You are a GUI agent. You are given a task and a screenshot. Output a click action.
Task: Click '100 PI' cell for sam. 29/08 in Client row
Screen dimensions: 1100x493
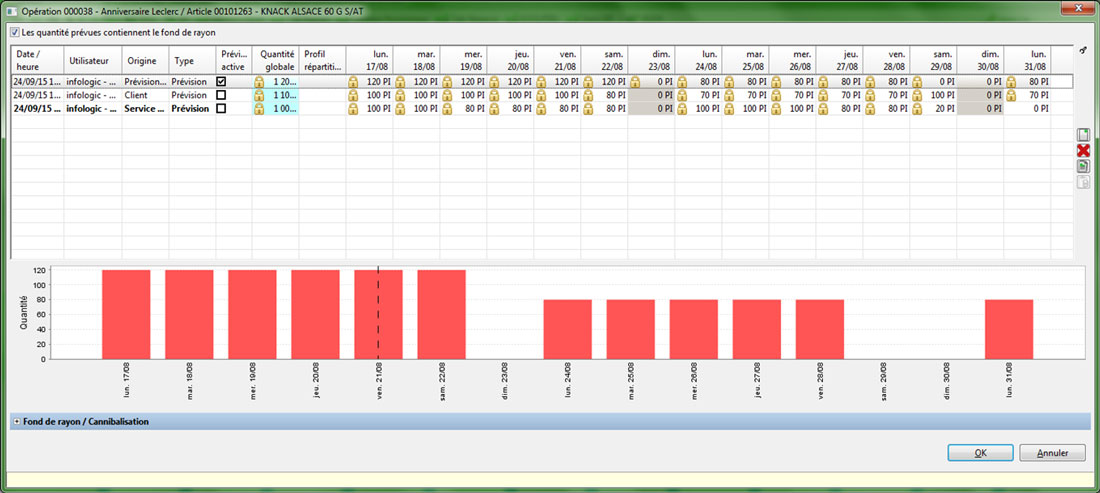[x=934, y=95]
